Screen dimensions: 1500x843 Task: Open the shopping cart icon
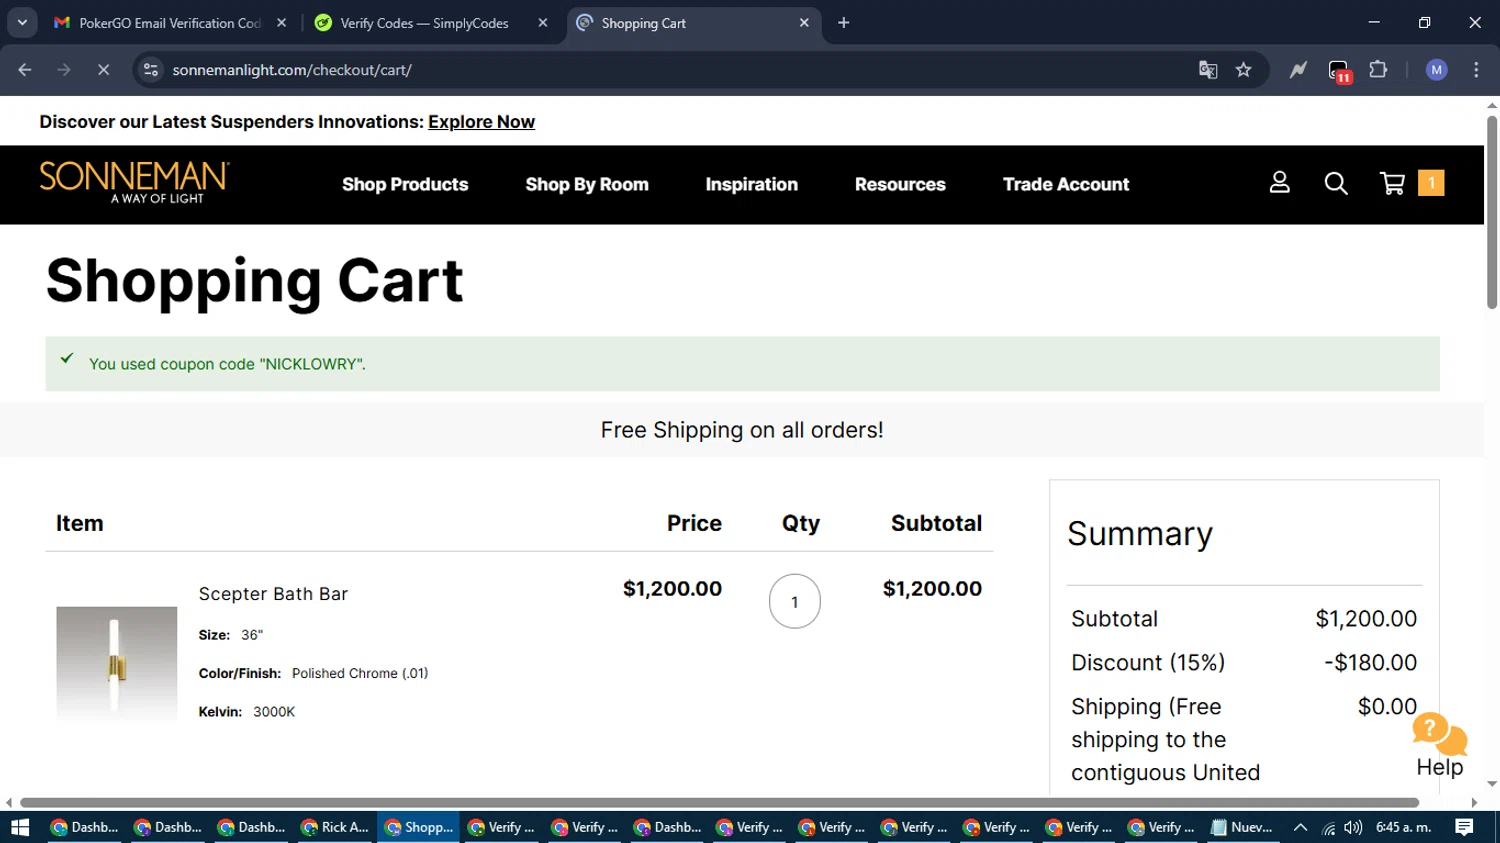(1392, 183)
